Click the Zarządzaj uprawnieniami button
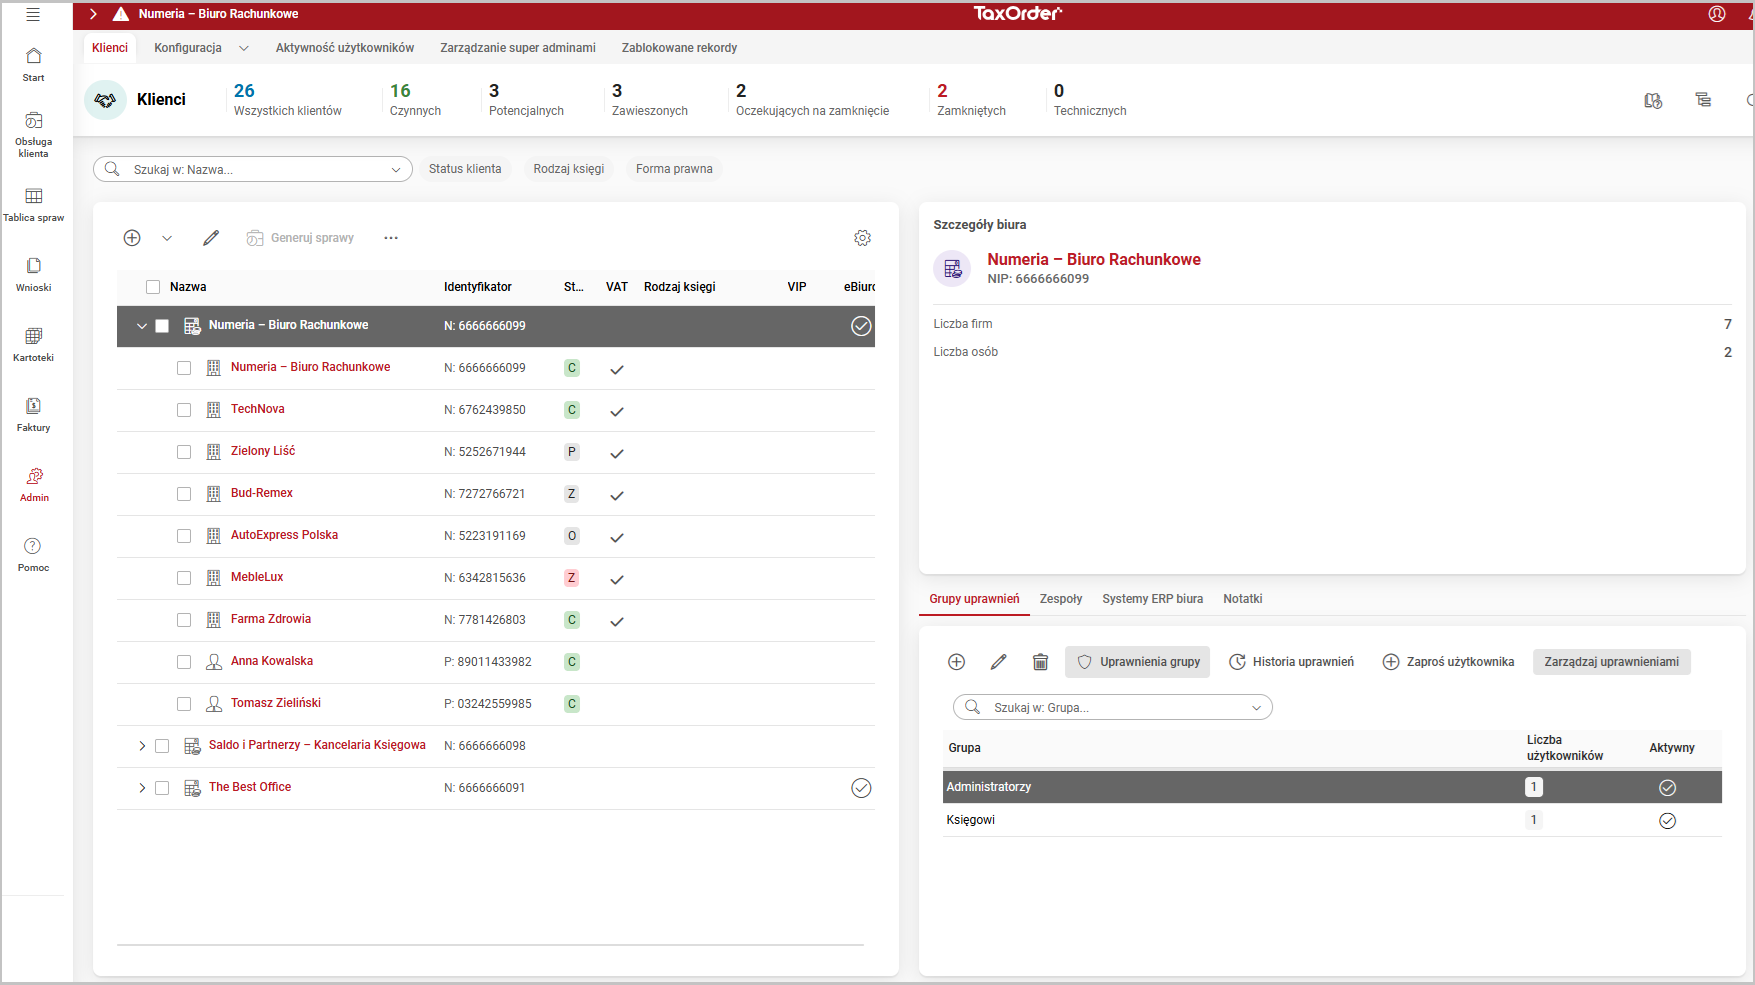The image size is (1755, 985). pyautogui.click(x=1611, y=662)
